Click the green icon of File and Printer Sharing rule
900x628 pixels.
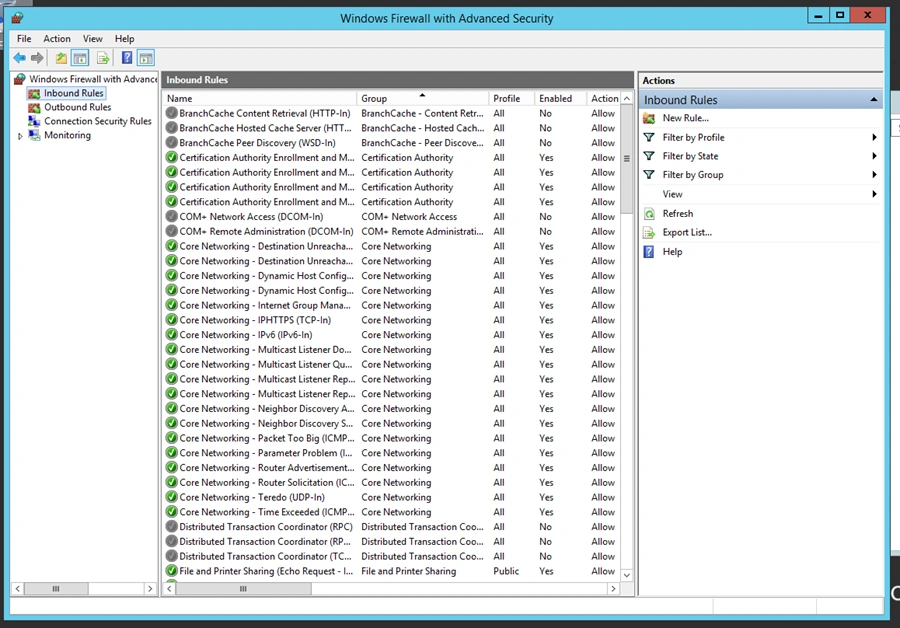[x=172, y=571]
